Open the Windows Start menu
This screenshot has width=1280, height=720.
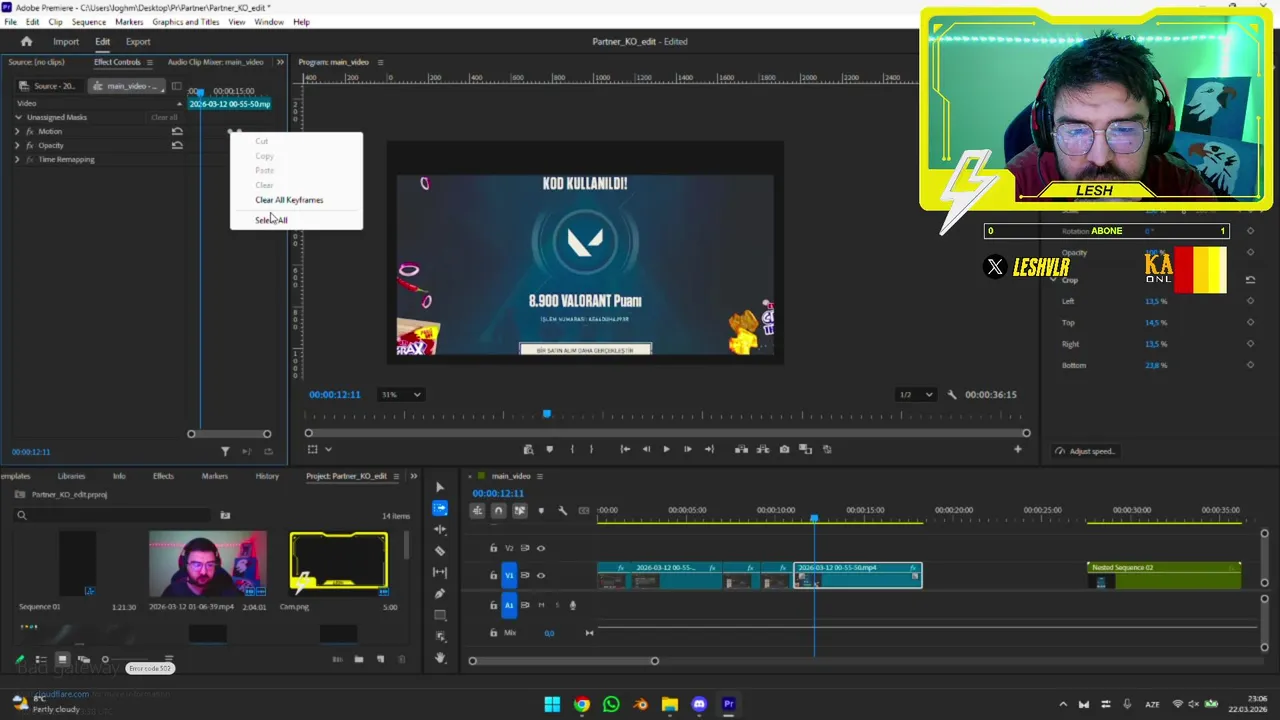[552, 704]
